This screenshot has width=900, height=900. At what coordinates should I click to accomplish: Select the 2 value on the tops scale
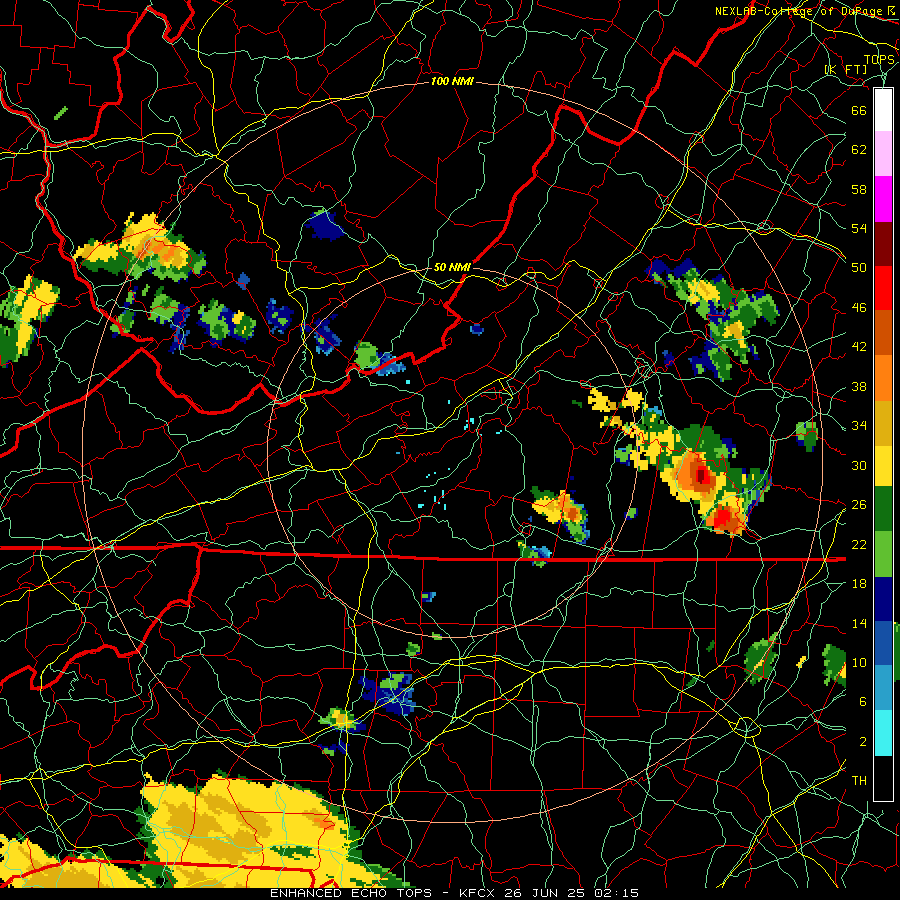click(863, 742)
